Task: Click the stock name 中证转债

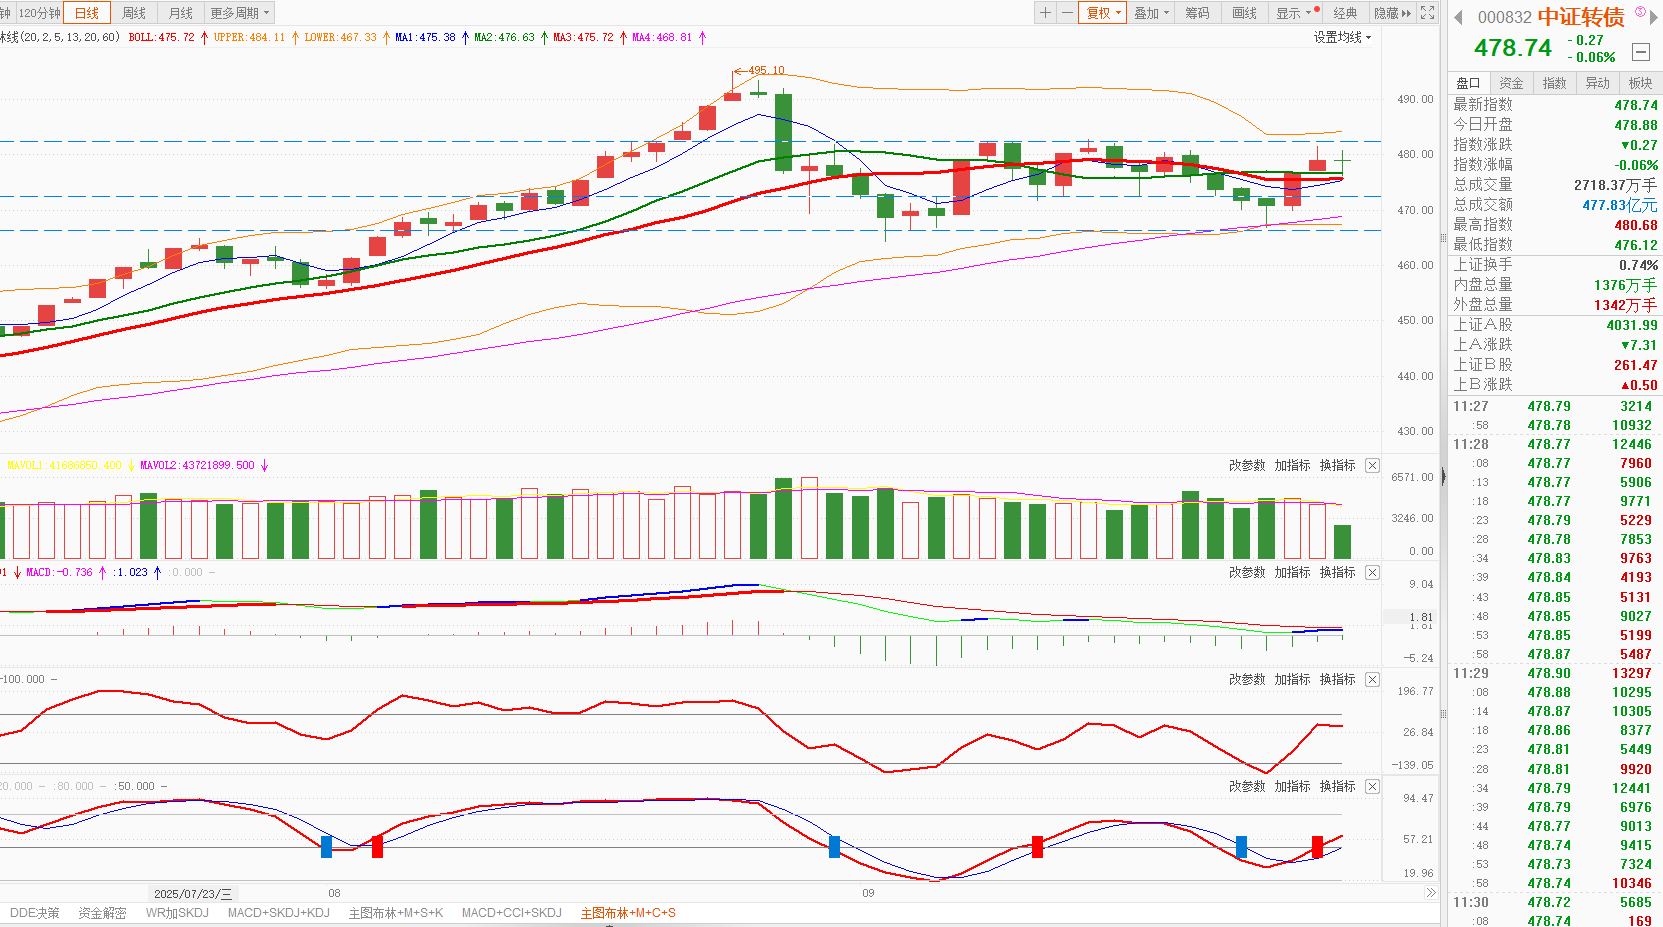Action: pyautogui.click(x=1581, y=17)
